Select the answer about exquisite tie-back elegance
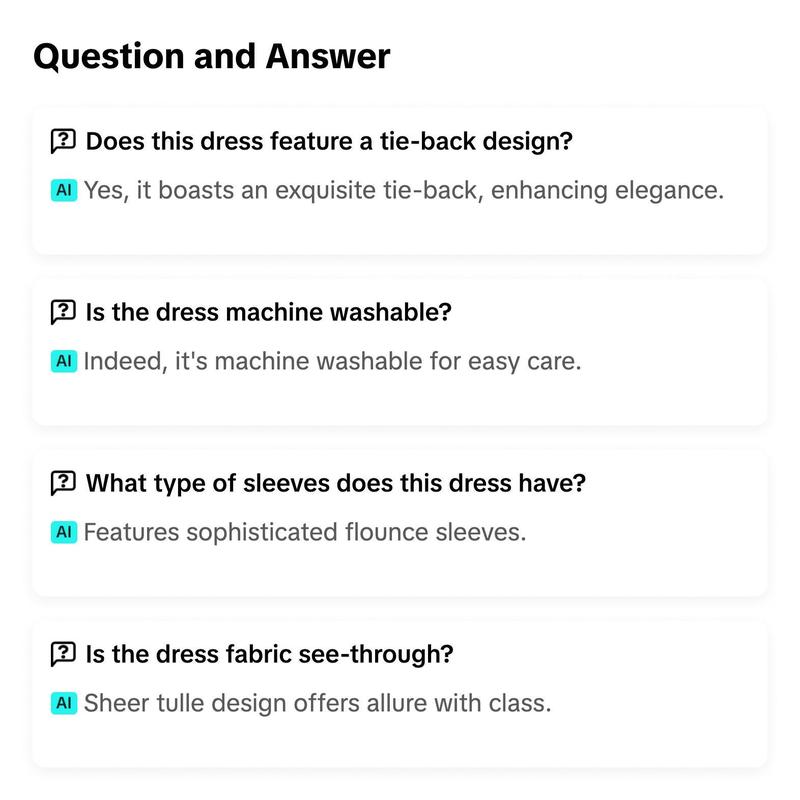The image size is (800, 800). (x=404, y=191)
